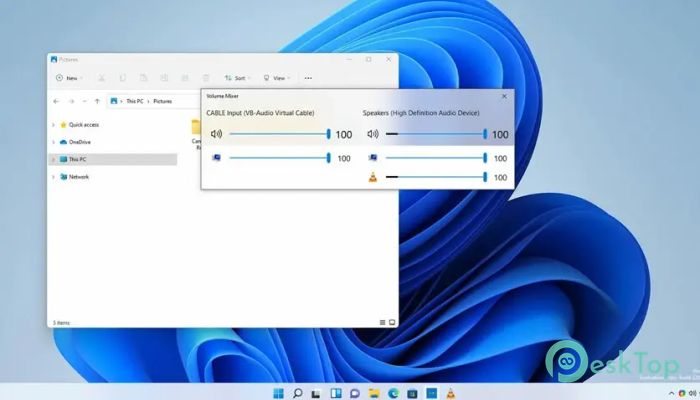The width and height of the screenshot is (700, 400).
Task: Click the VLC cone icon in Volume Mixer
Action: click(372, 177)
